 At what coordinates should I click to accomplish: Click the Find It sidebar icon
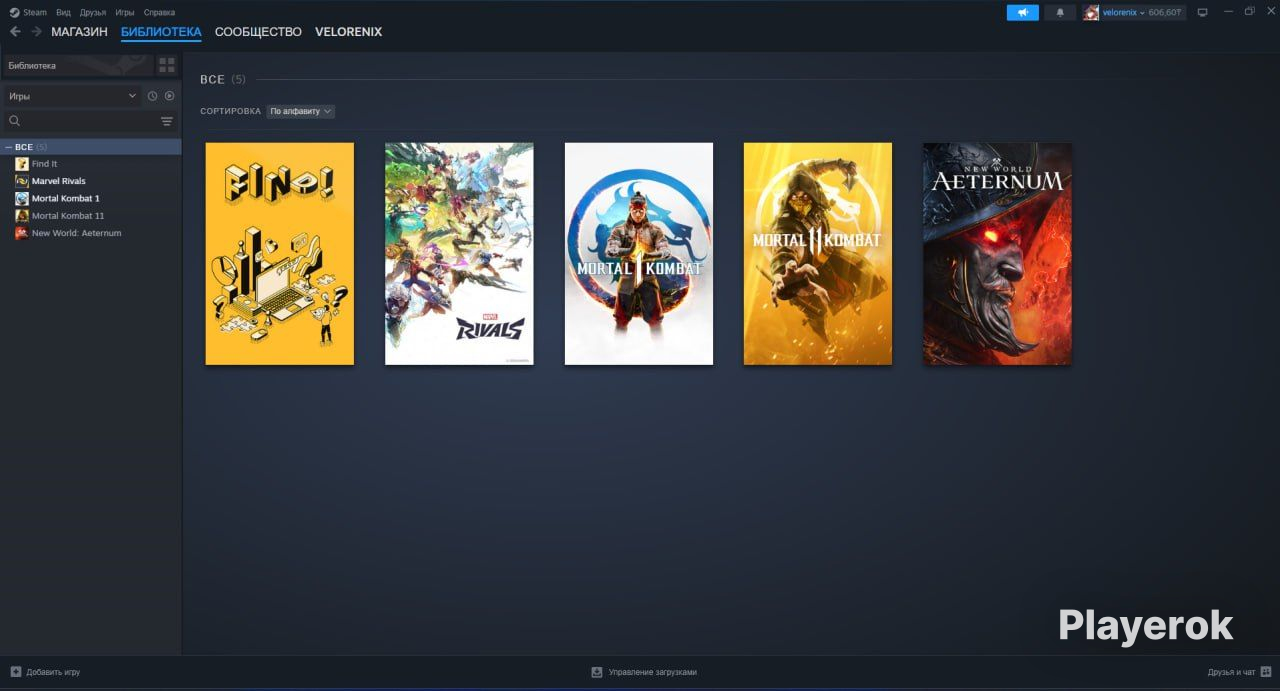pos(22,164)
